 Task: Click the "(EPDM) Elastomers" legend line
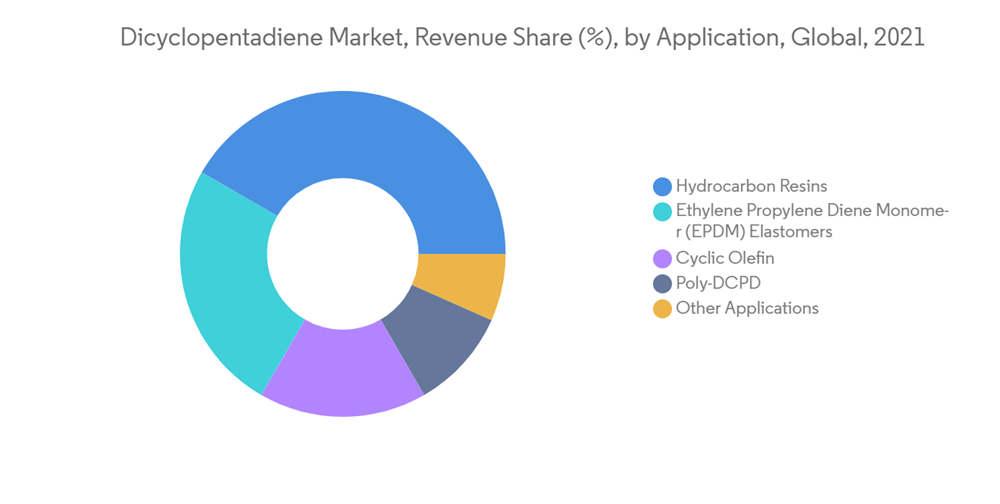(754, 232)
